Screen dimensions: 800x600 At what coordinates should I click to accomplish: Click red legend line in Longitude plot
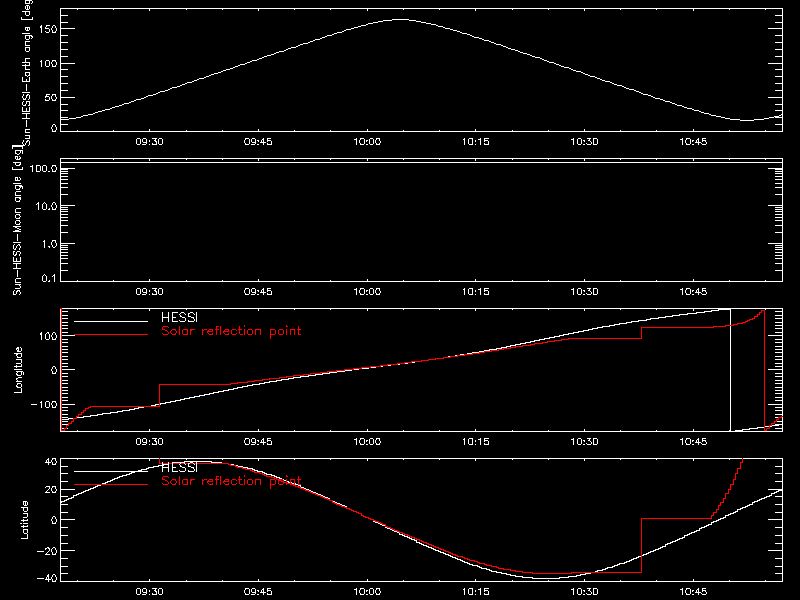click(111, 335)
